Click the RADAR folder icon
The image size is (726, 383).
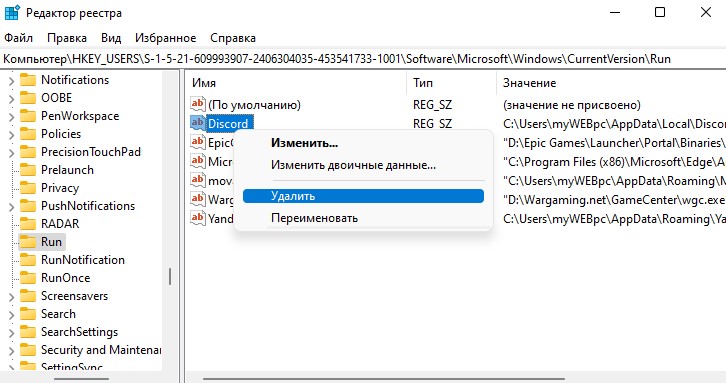(28, 224)
